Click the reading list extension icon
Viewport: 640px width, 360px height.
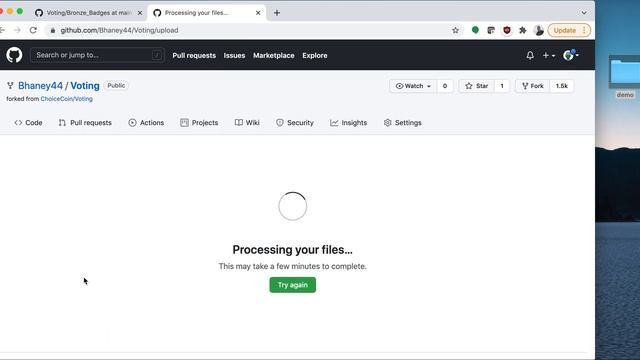[x=491, y=30]
